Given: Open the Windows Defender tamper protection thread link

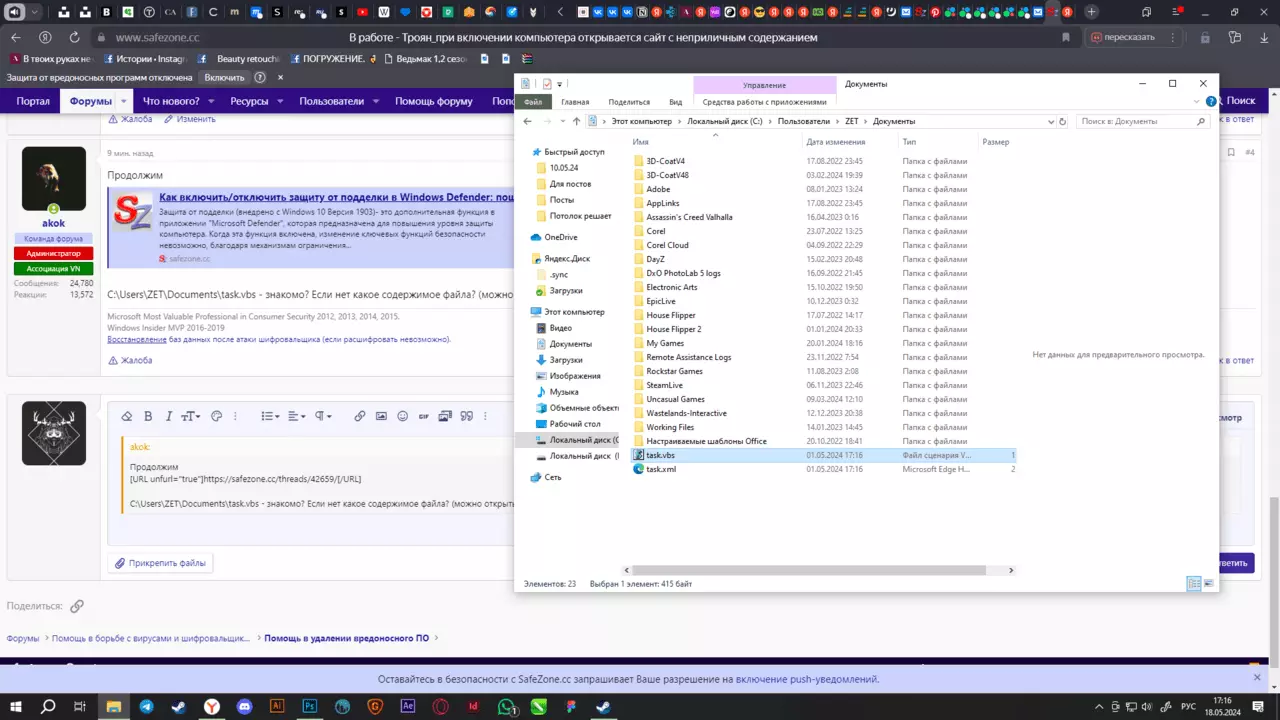Looking at the screenshot, I should click(x=336, y=198).
